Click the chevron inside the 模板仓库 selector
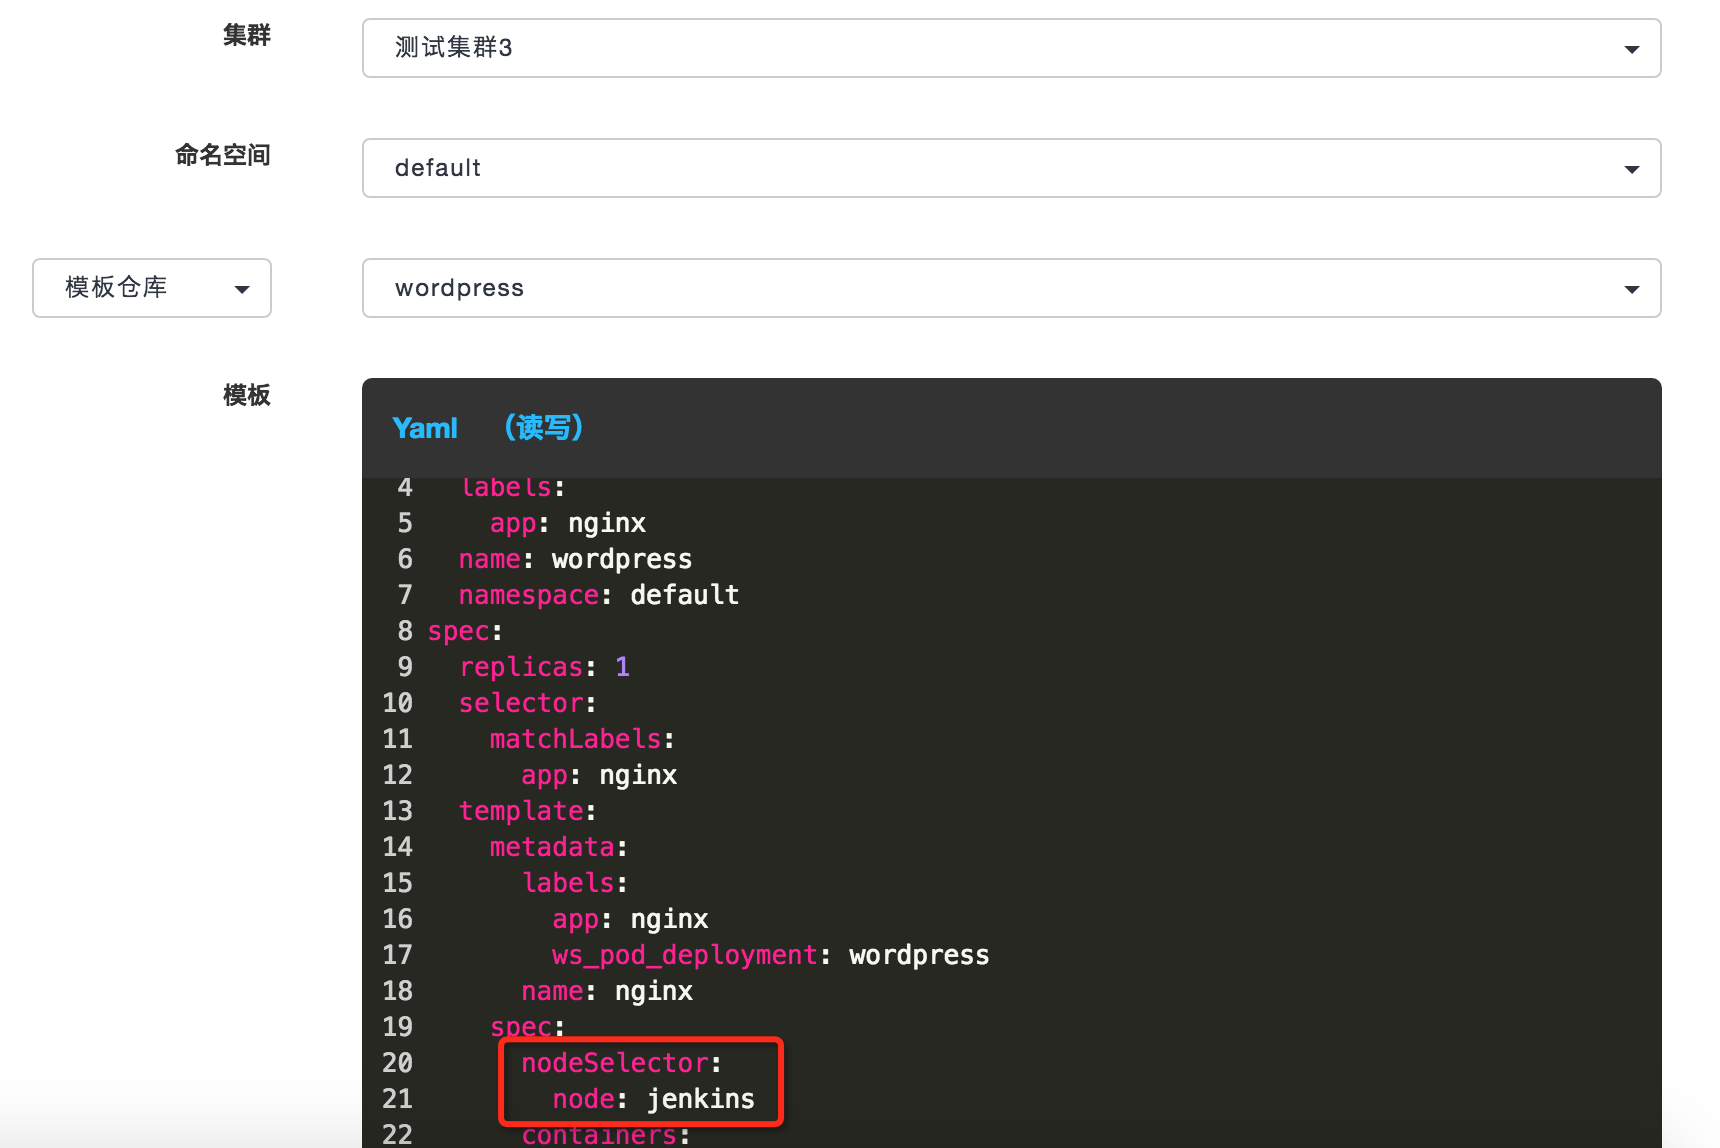The image size is (1720, 1148). 242,289
